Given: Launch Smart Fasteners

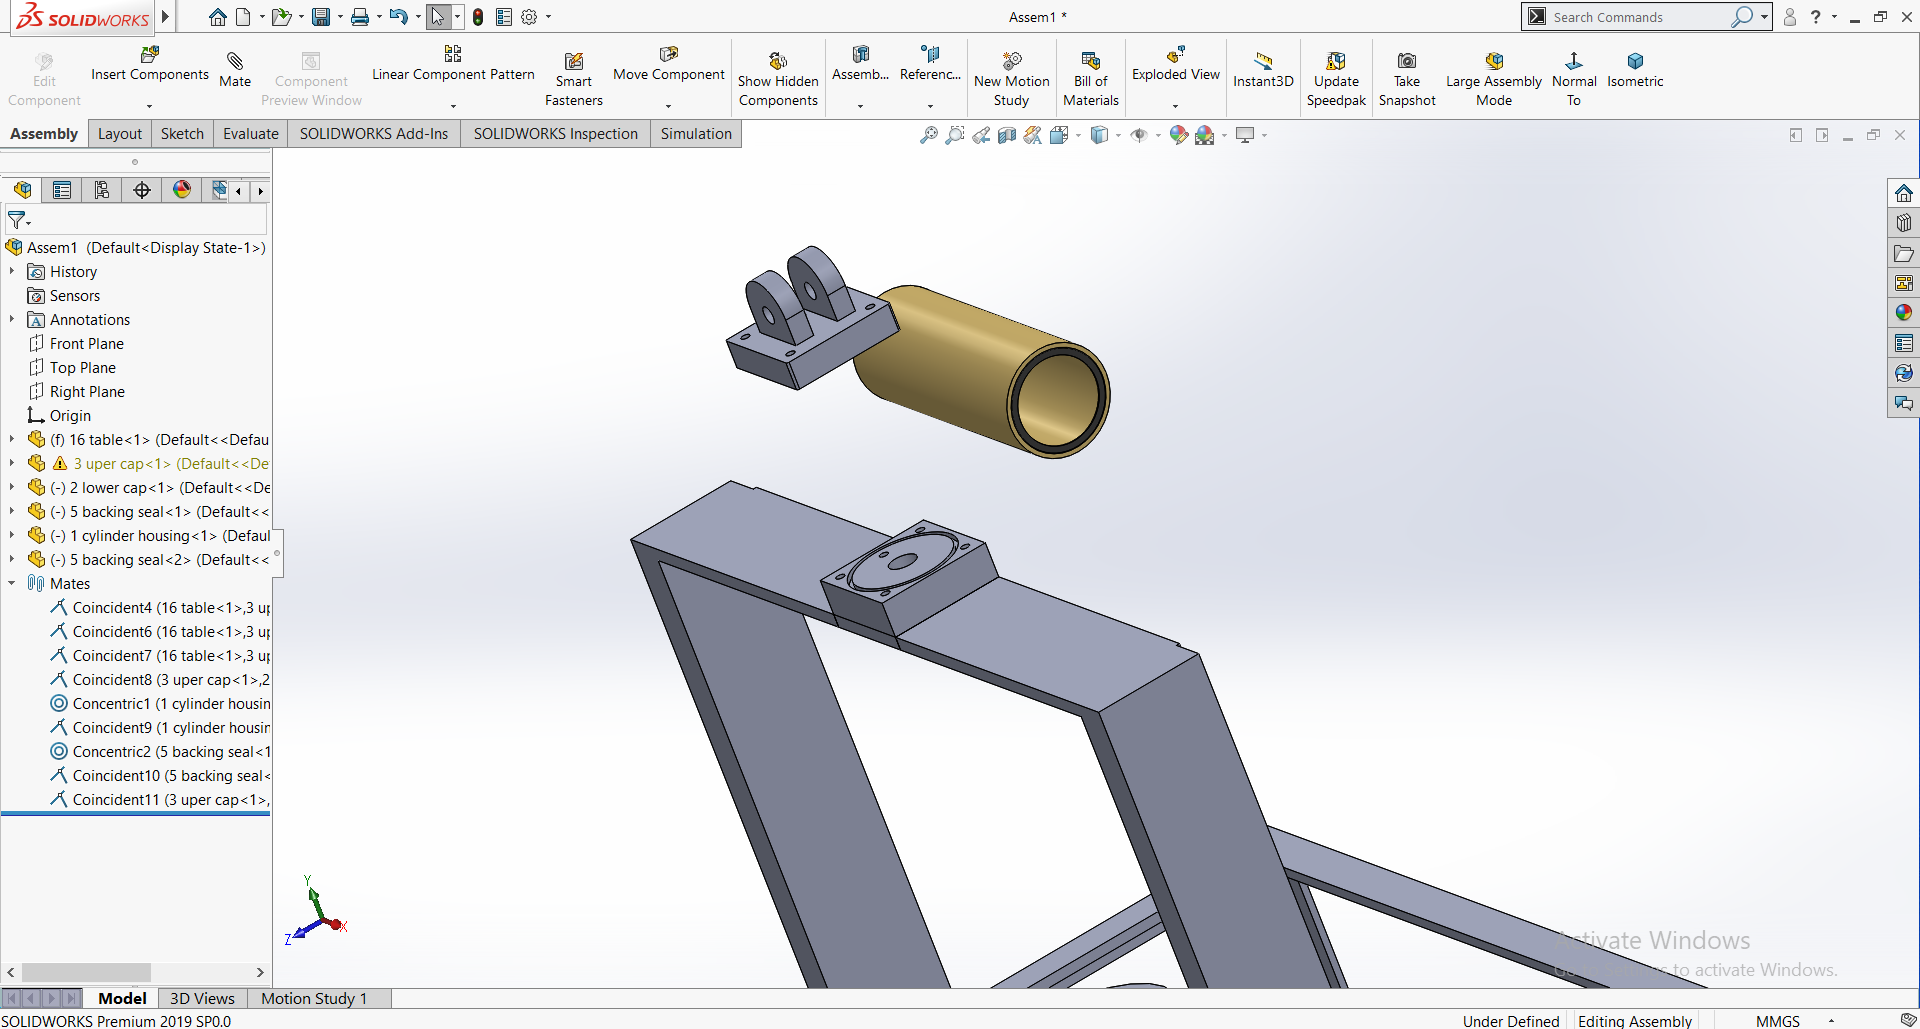Looking at the screenshot, I should pyautogui.click(x=574, y=79).
